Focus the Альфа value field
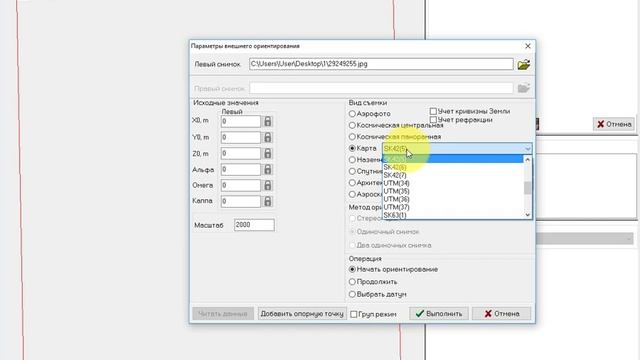Image resolution: width=640 pixels, height=360 pixels. click(x=241, y=169)
